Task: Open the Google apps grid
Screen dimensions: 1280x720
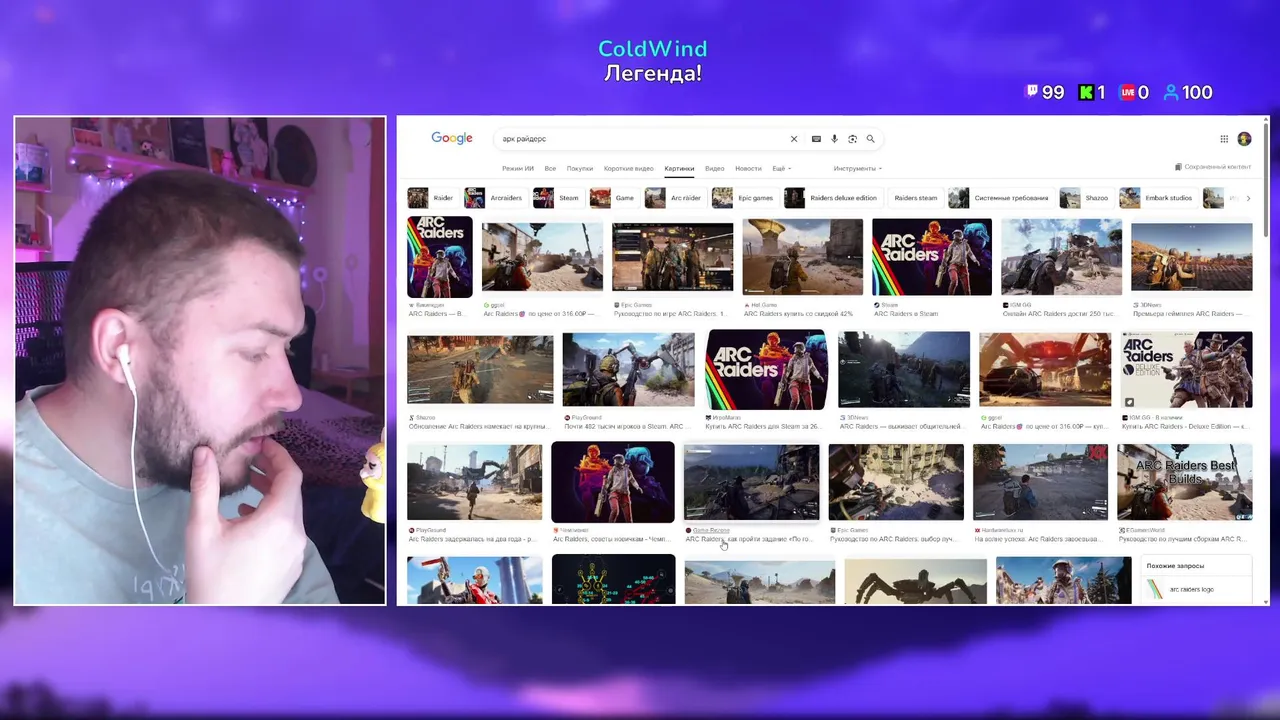Action: [x=1224, y=139]
